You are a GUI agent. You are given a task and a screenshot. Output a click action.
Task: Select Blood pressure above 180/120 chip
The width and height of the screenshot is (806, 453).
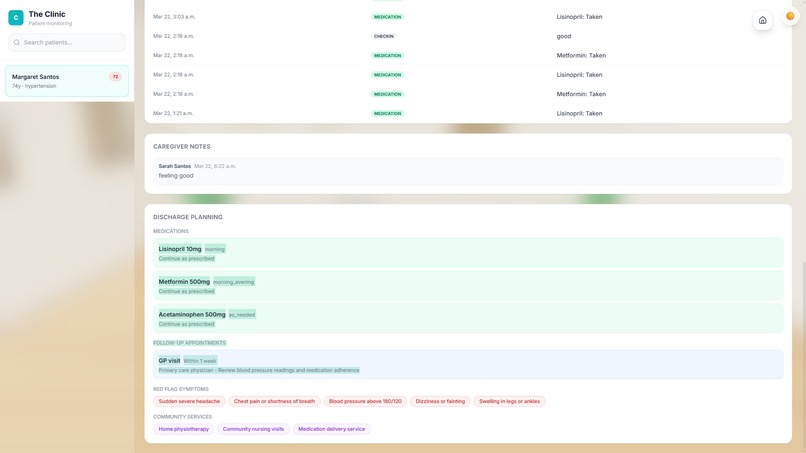tap(365, 402)
